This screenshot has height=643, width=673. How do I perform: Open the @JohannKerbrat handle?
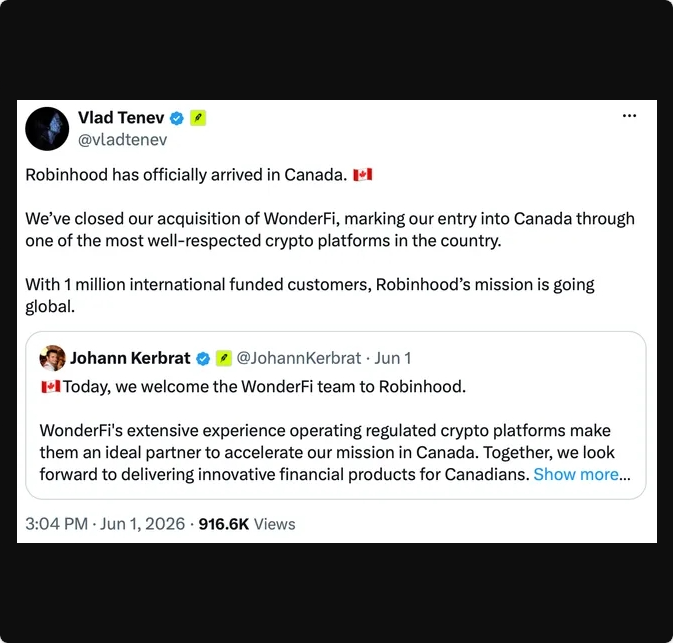pyautogui.click(x=299, y=358)
